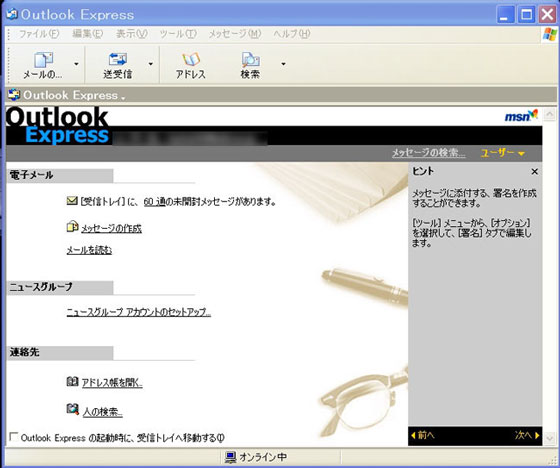Open the ユーザー dropdown menu
Image resolution: width=560 pixels, height=468 pixels.
[502, 153]
